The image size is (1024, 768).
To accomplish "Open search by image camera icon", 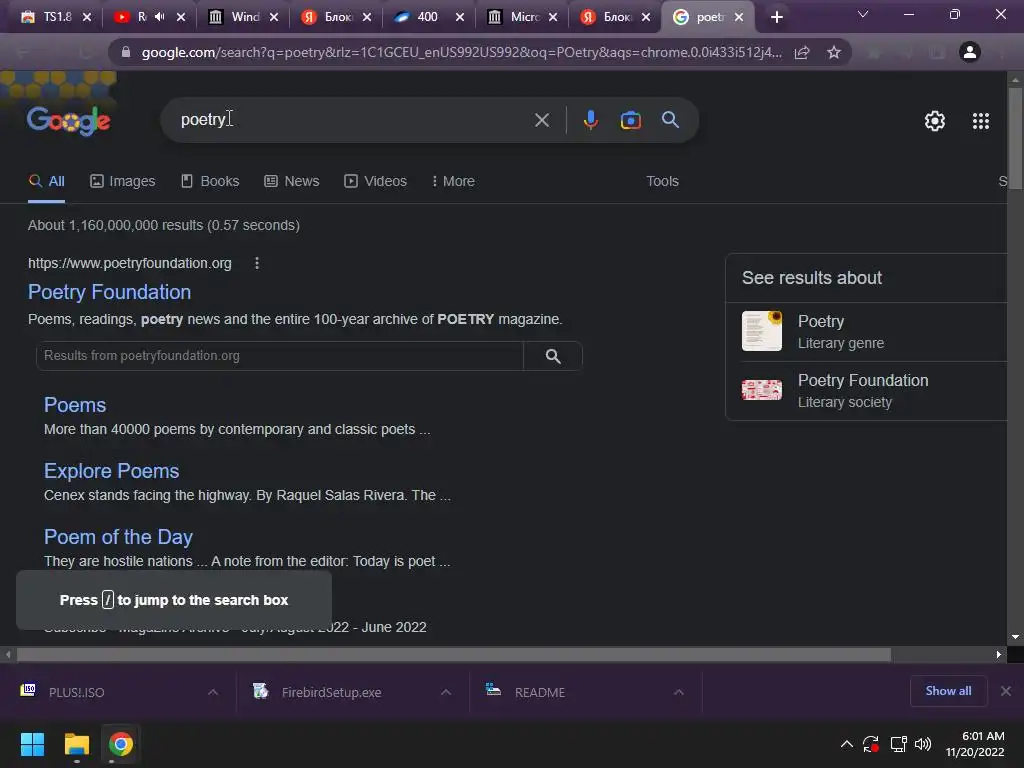I will tap(630, 120).
